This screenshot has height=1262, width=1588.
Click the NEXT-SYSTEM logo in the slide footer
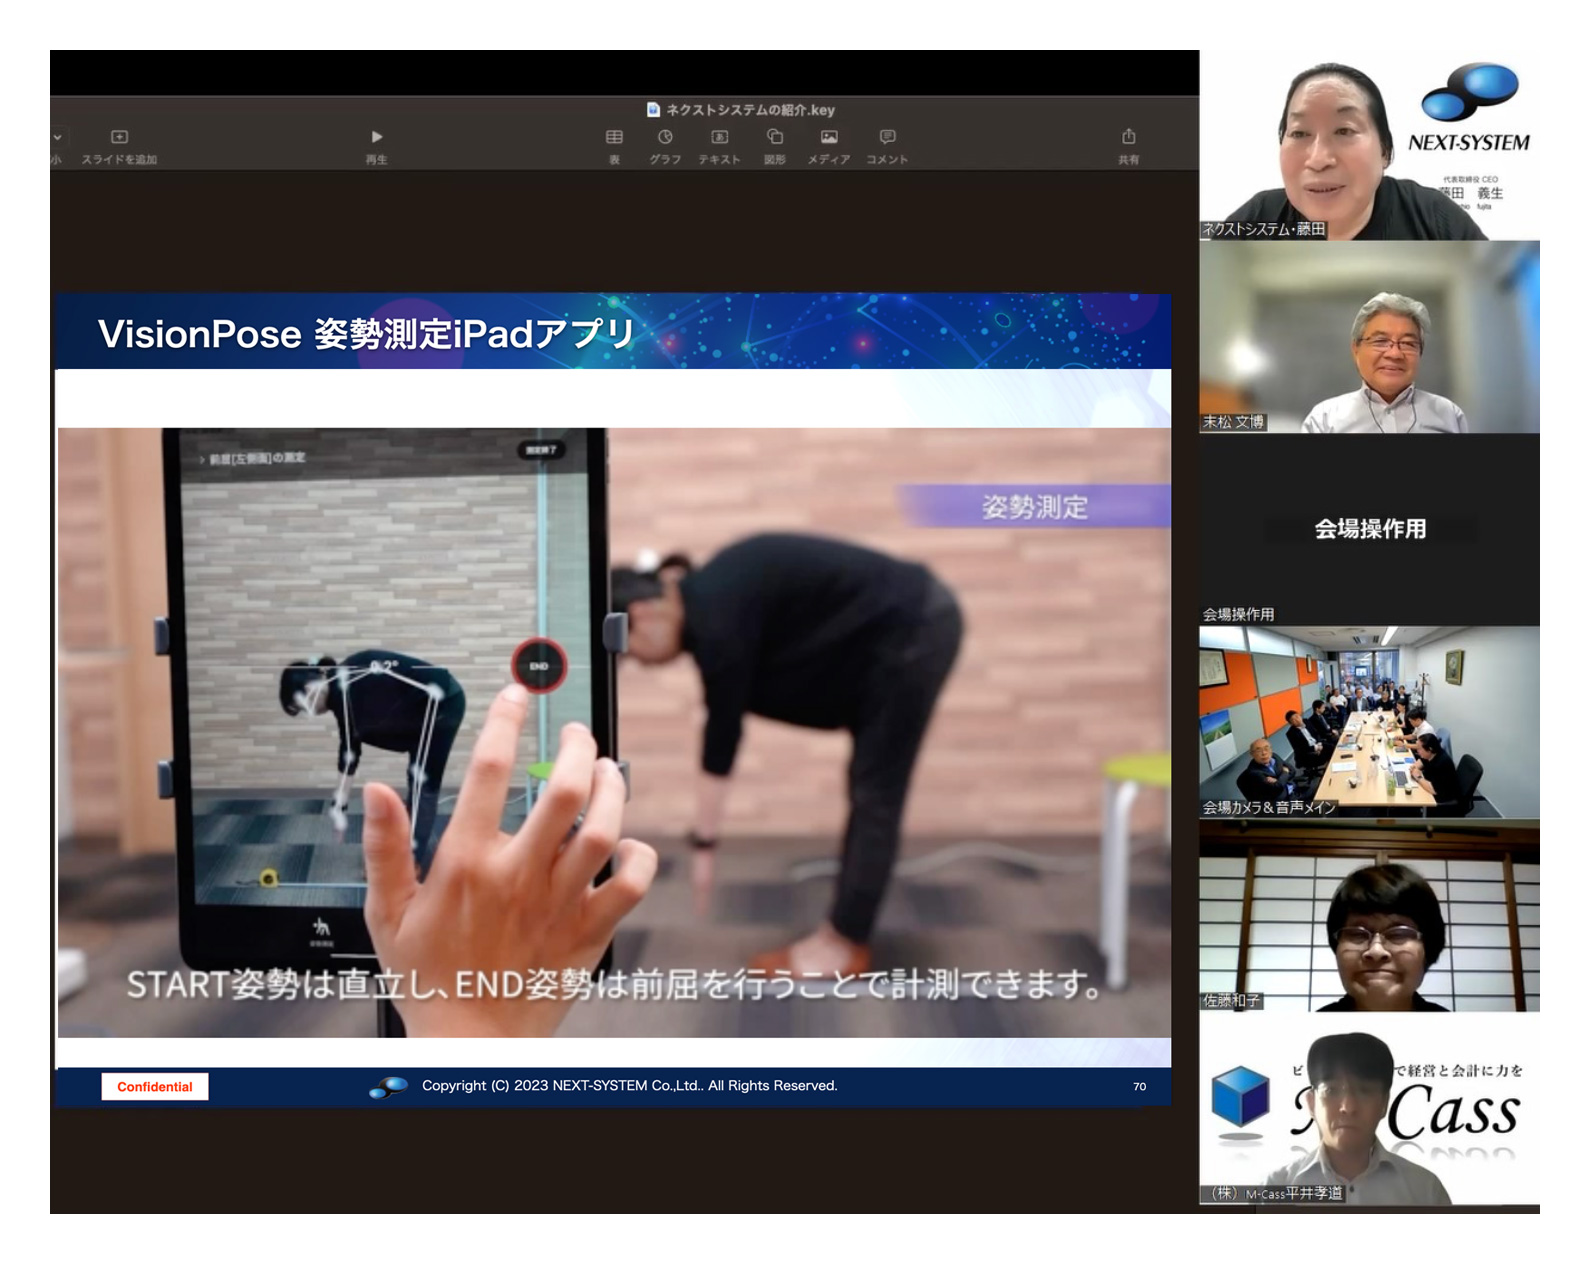point(388,1087)
